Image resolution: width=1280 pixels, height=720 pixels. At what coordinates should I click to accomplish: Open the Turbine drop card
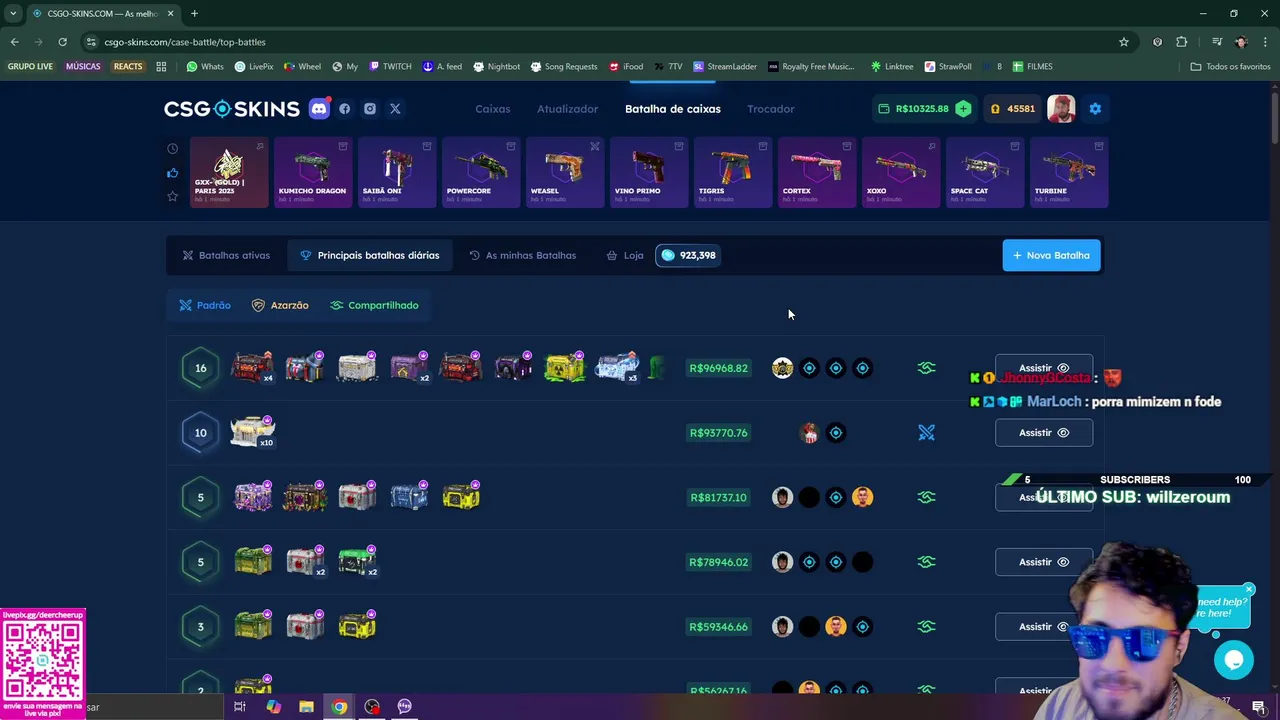1068,173
